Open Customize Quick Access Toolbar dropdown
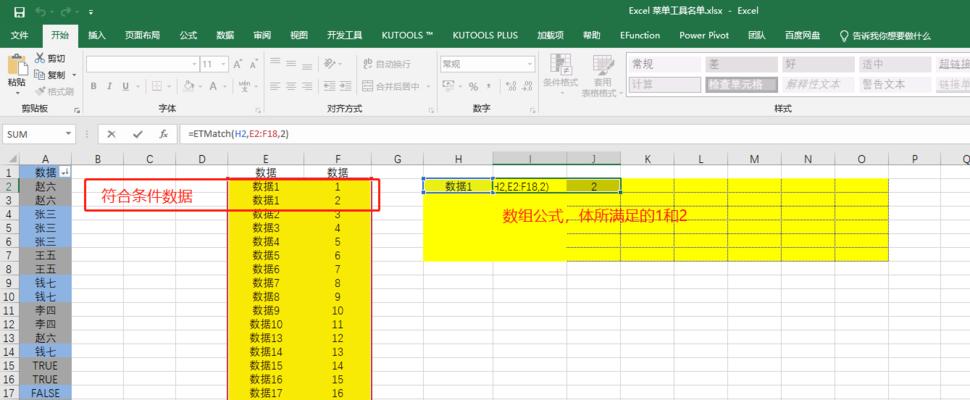The height and width of the screenshot is (400, 970). pyautogui.click(x=91, y=12)
